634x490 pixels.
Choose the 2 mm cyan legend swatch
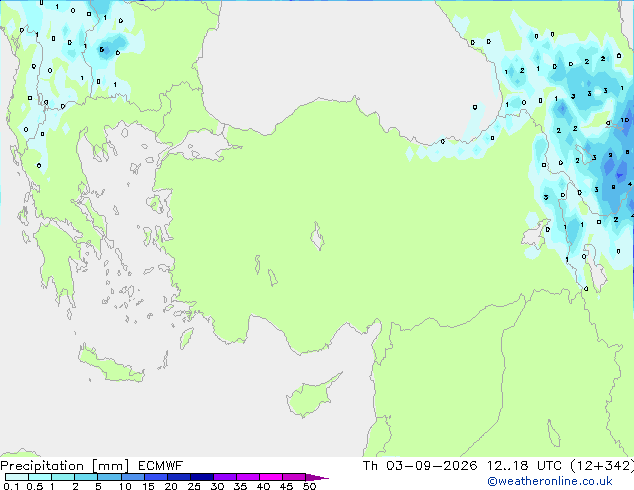click(86, 477)
